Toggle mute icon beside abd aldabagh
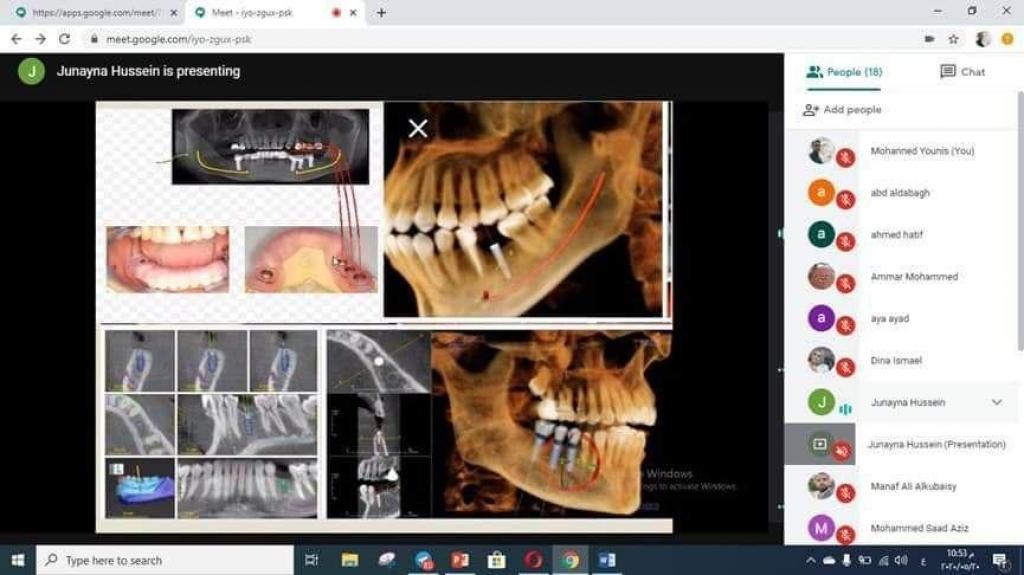Viewport: 1024px width, 575px height. (x=845, y=200)
